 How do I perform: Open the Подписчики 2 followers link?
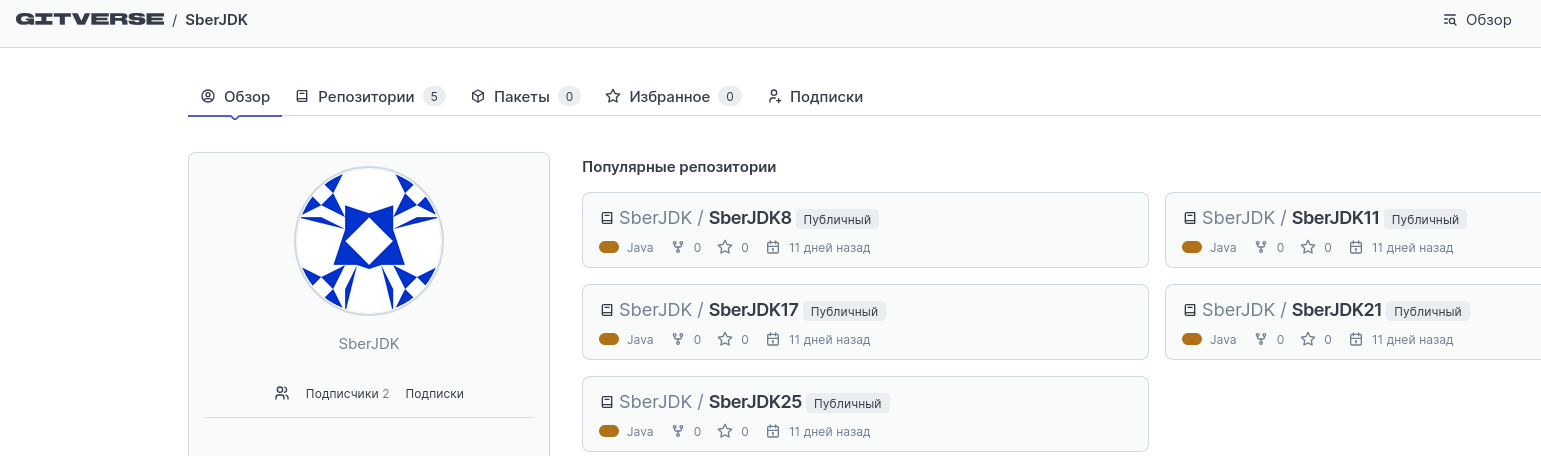pos(347,394)
